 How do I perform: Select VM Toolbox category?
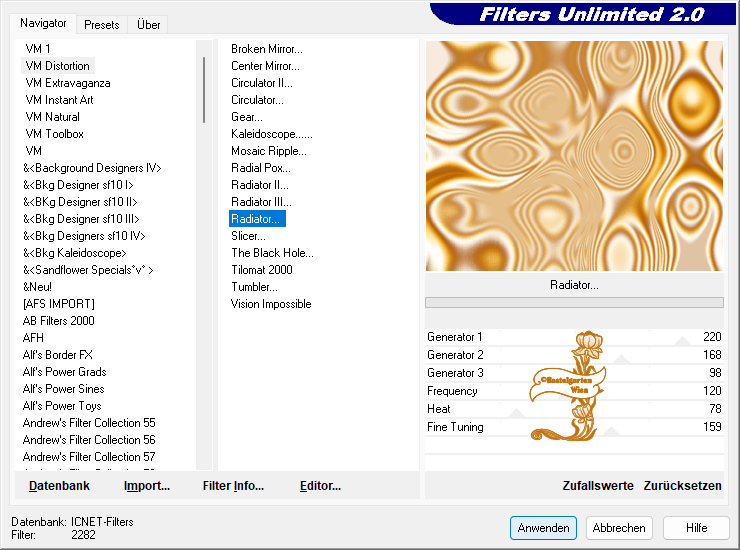pyautogui.click(x=55, y=134)
